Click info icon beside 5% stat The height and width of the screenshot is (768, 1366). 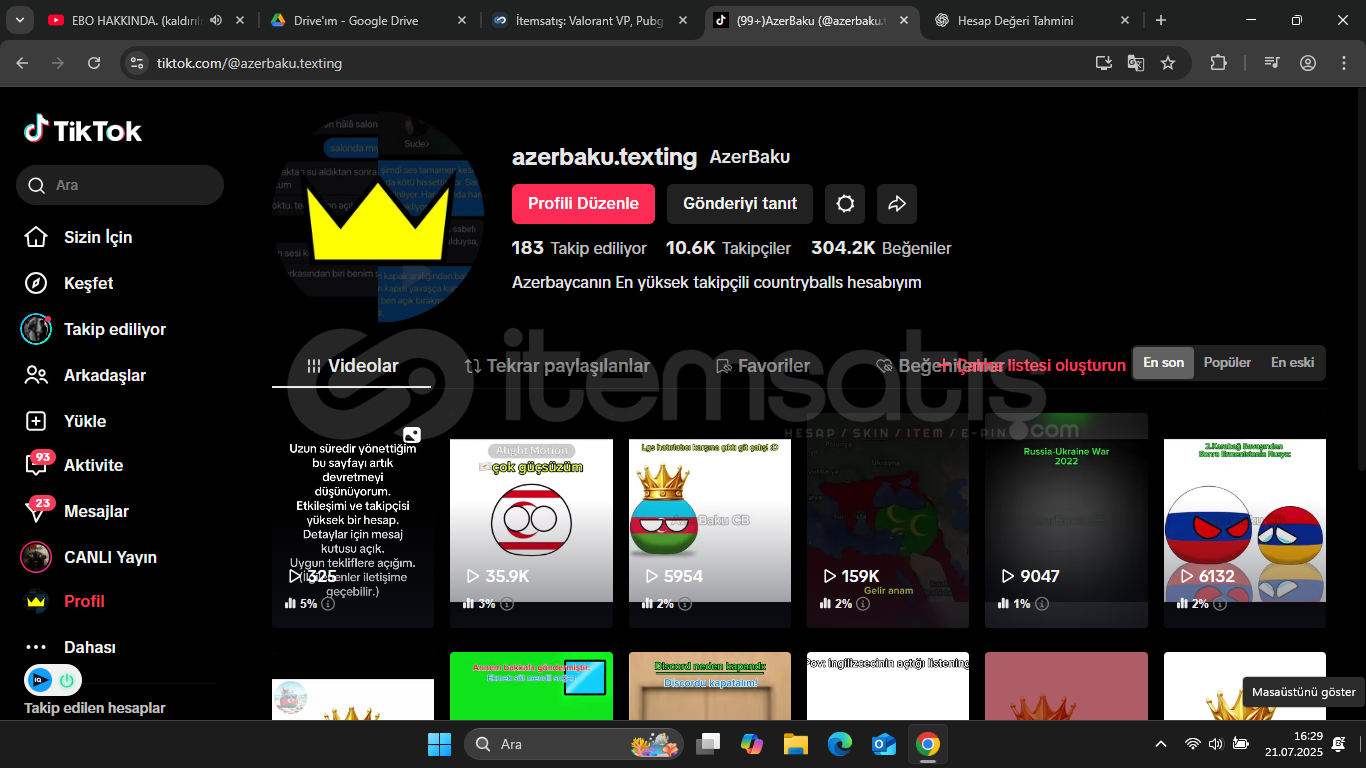point(328,604)
